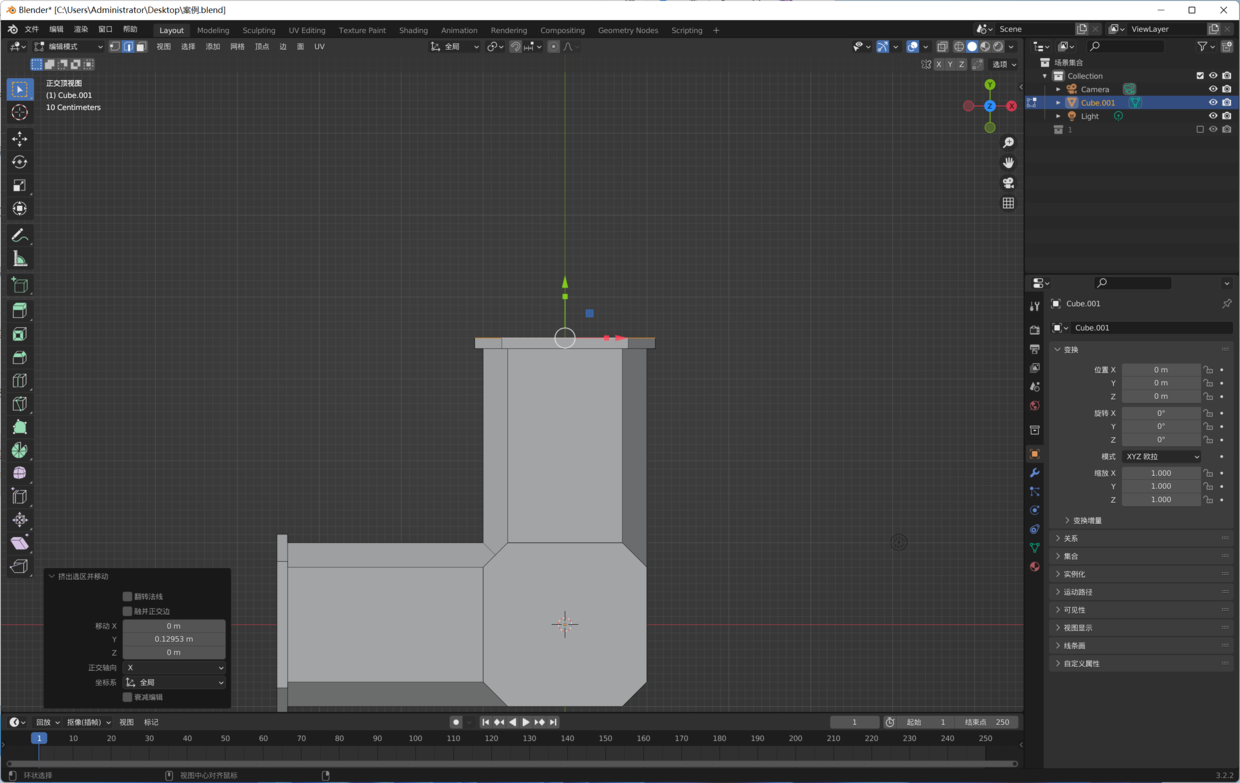Open the 顶点 menu in viewport header
This screenshot has width=1240, height=783.
pyautogui.click(x=262, y=46)
